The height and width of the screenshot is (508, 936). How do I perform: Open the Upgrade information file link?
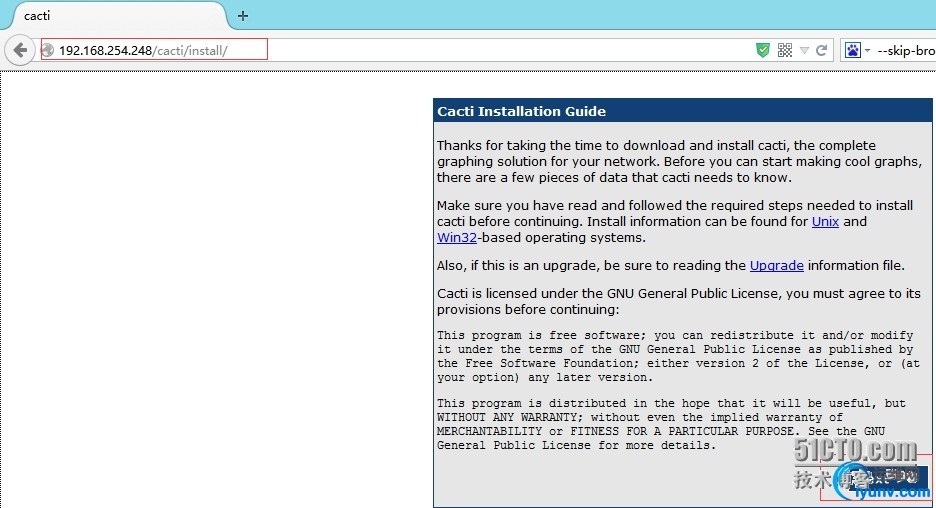click(x=777, y=266)
